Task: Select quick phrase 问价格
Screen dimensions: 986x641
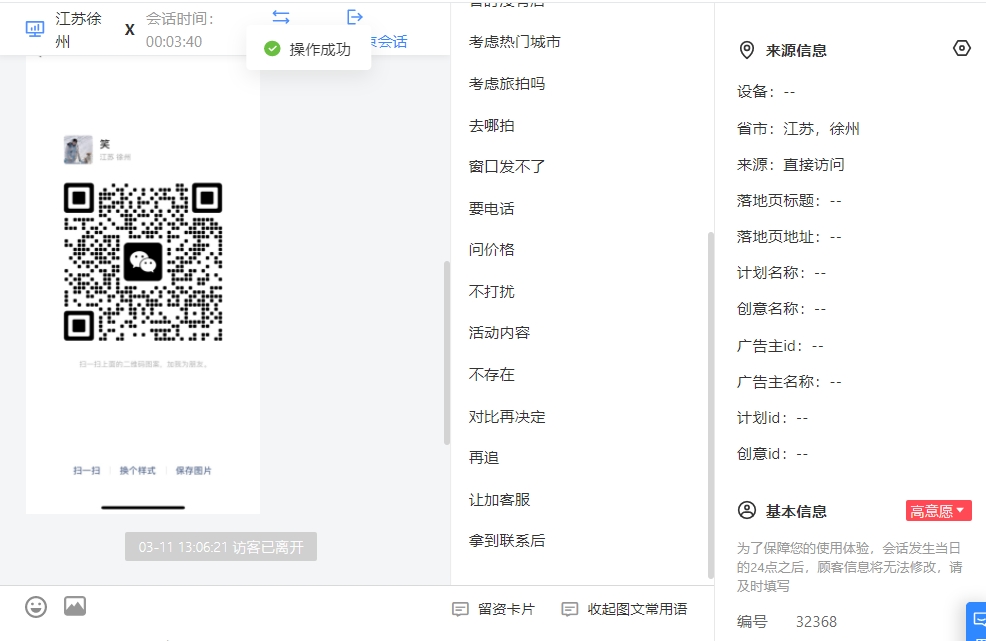Action: tap(492, 250)
